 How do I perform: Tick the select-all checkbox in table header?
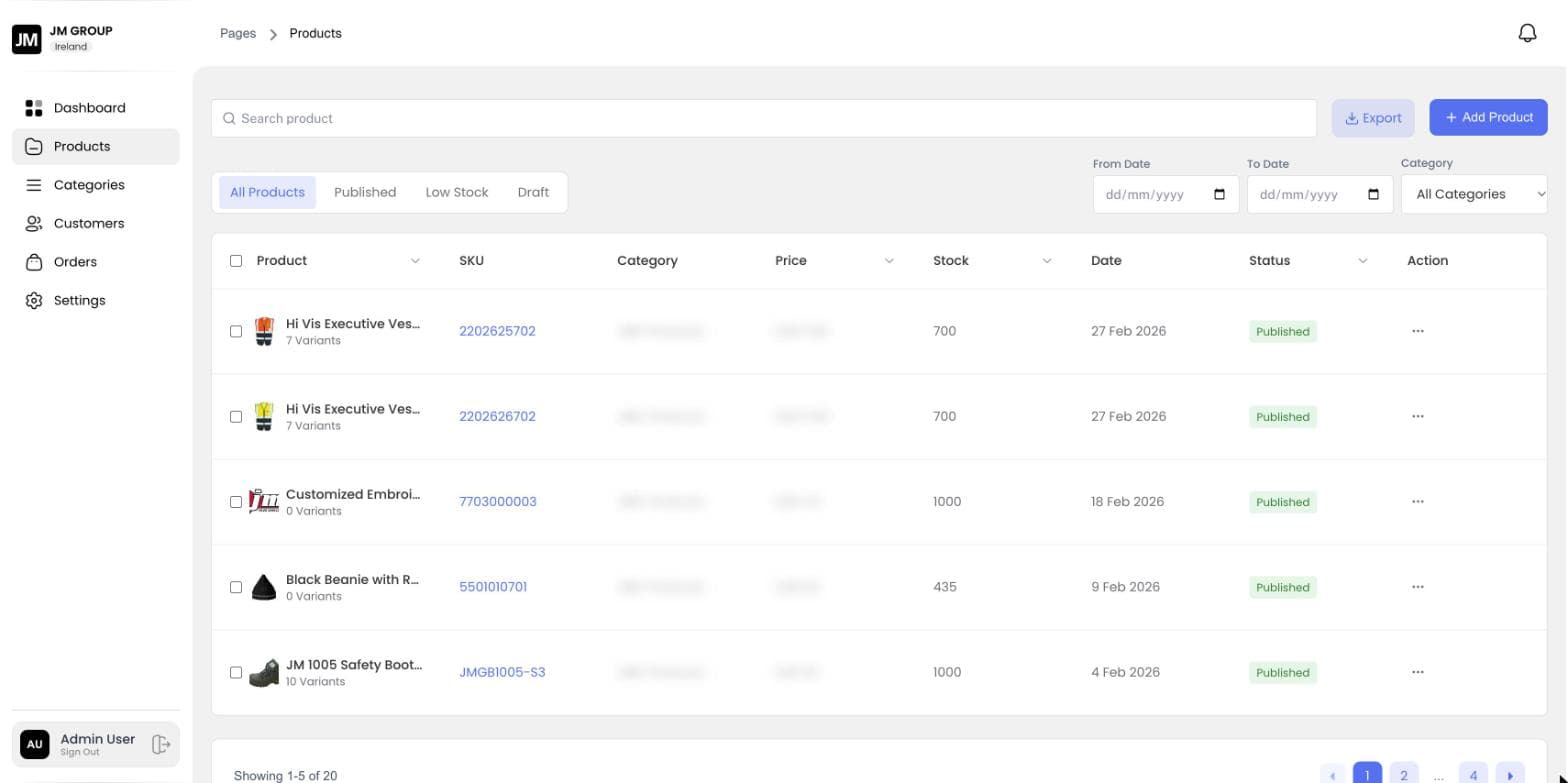(236, 261)
